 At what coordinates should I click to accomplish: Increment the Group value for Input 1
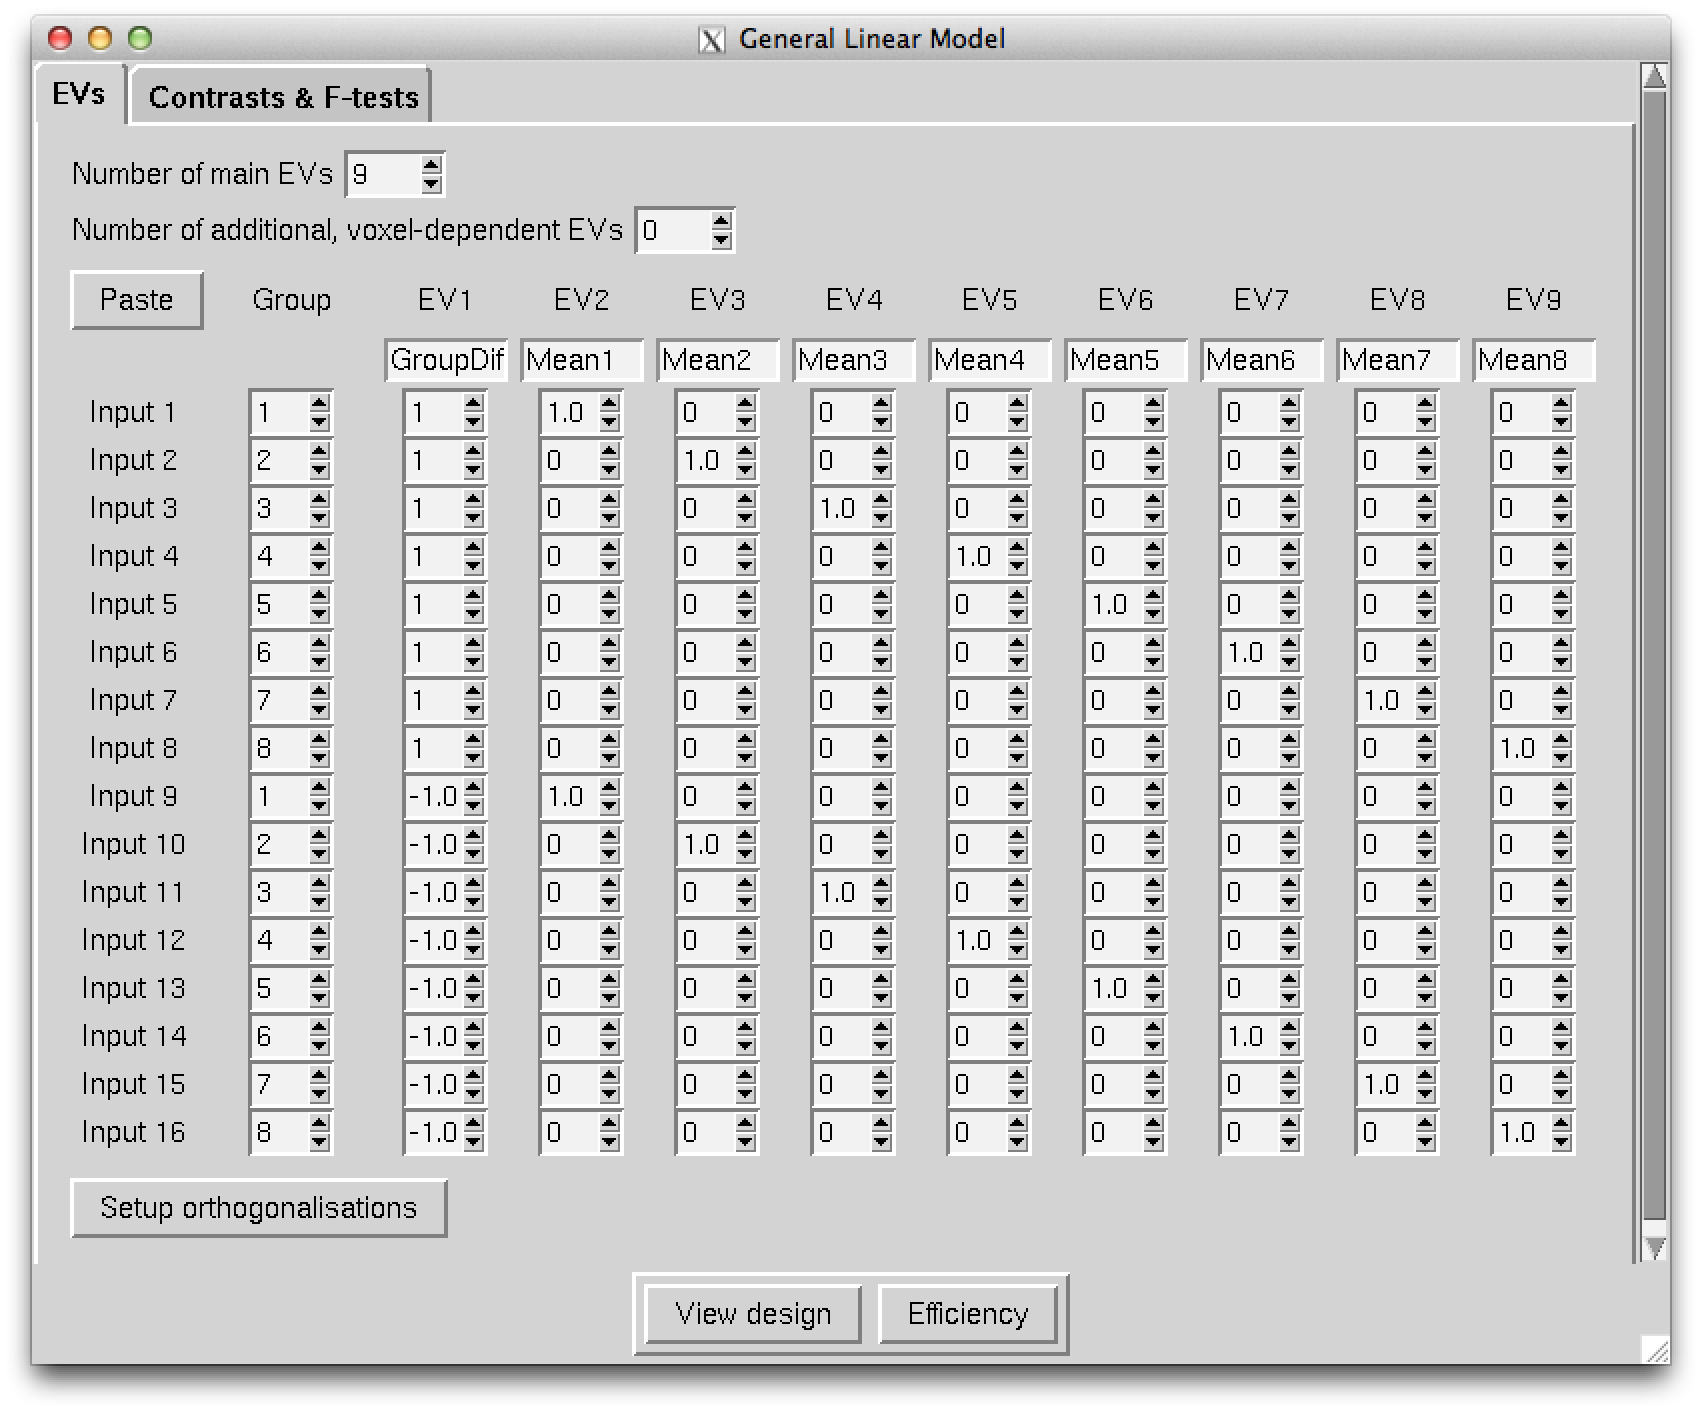[x=319, y=404]
